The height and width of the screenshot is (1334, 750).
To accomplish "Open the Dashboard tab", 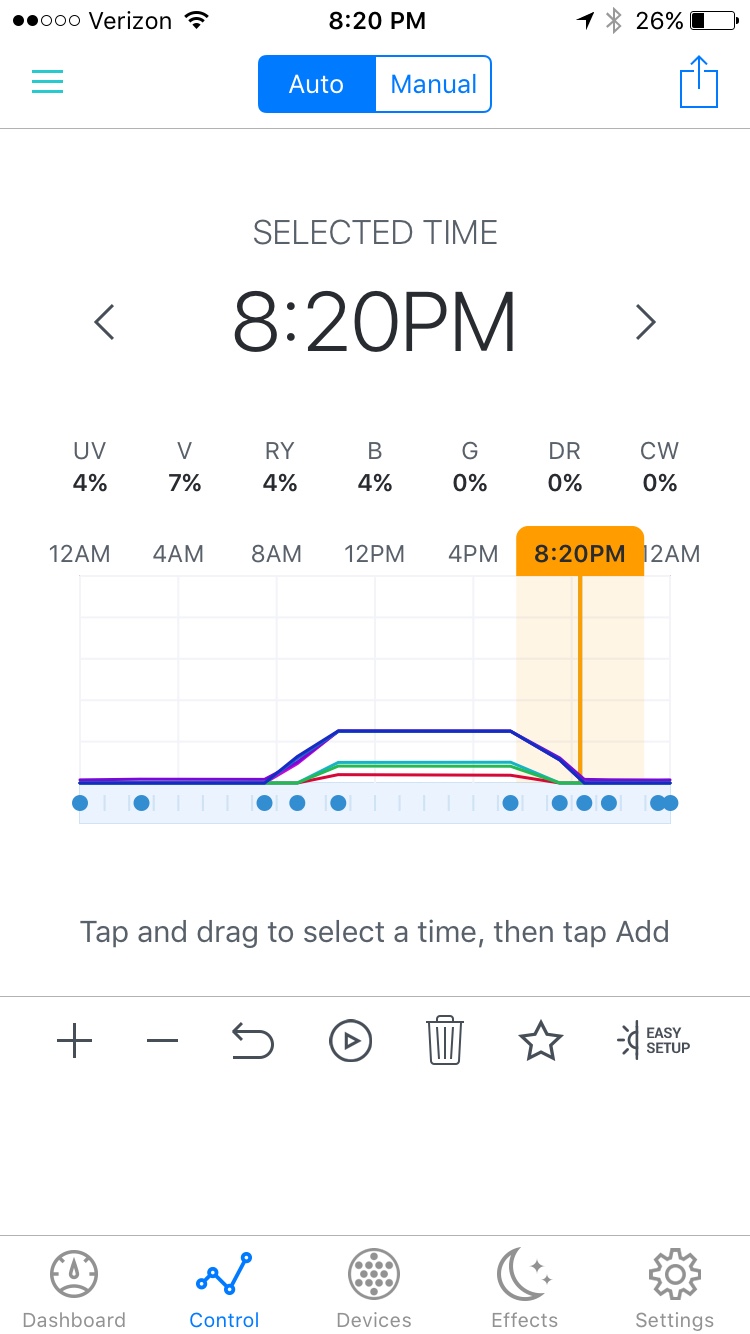I will pos(74,1289).
